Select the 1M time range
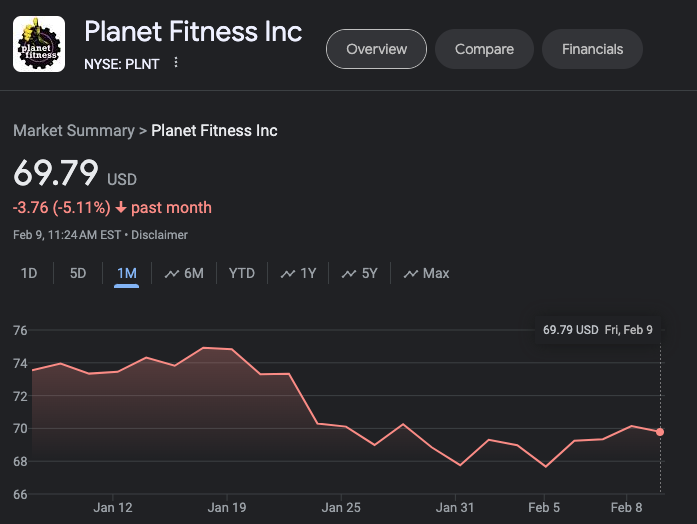697x524 pixels. [x=126, y=273]
